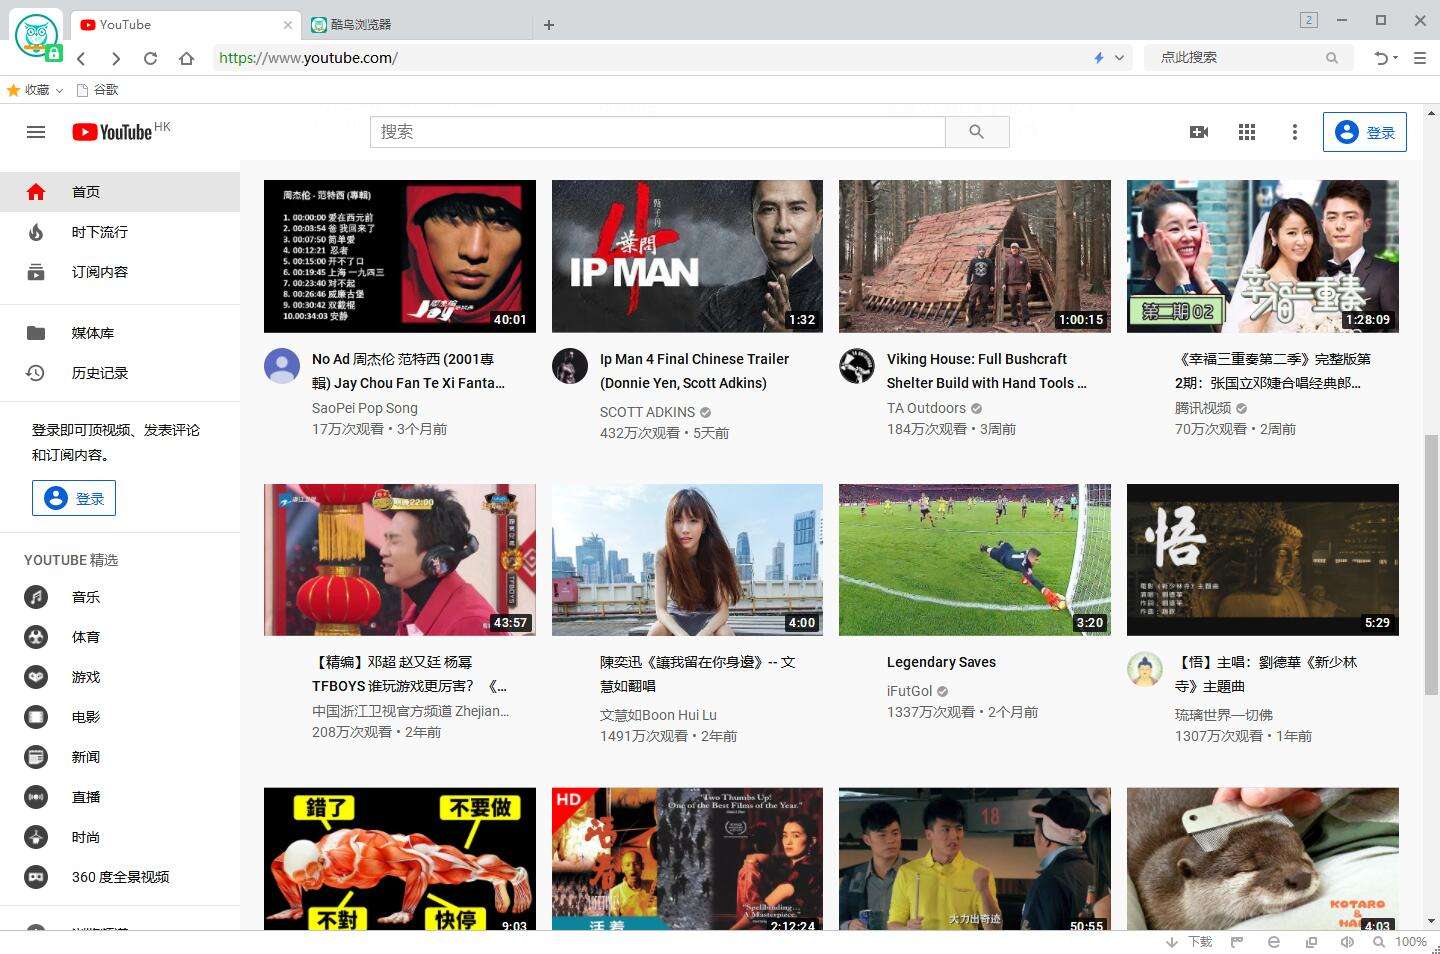Click the window split icon in status bar
The height and width of the screenshot is (954, 1440).
tap(1311, 942)
